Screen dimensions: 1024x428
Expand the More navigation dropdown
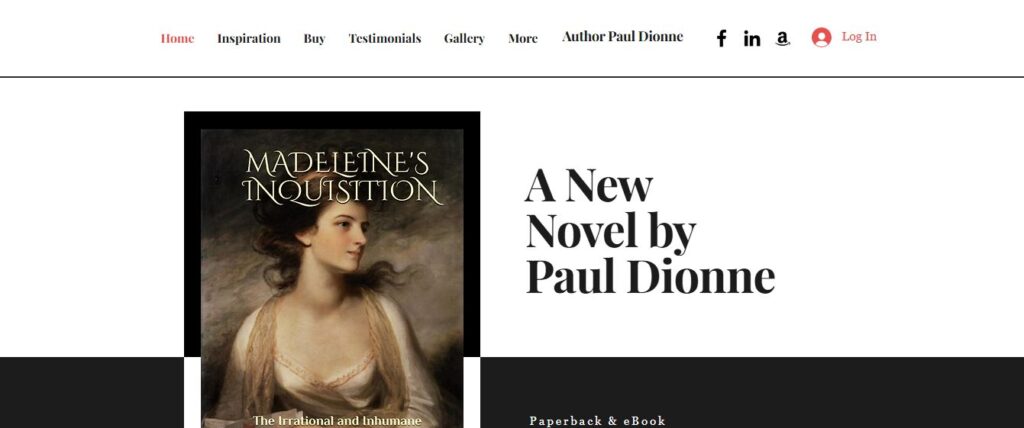tap(523, 39)
